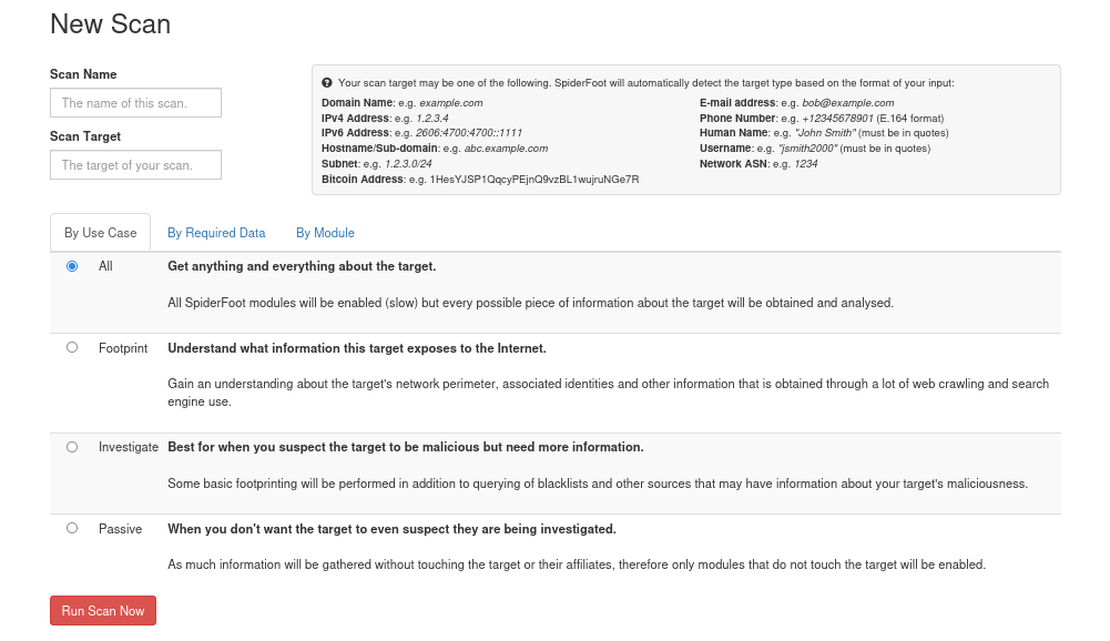This screenshot has width=1110, height=641.
Task: Focus the Scan Name input field
Action: (x=136, y=103)
